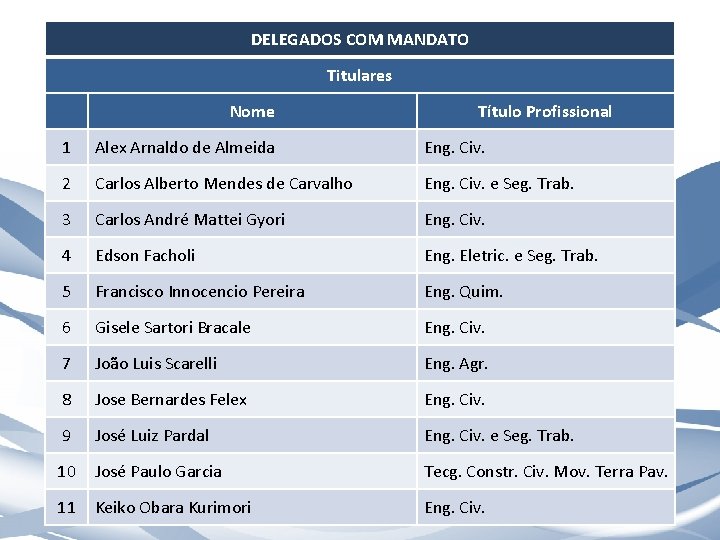Click the Edson Facholi name cell
720x540 pixels.
[252, 255]
